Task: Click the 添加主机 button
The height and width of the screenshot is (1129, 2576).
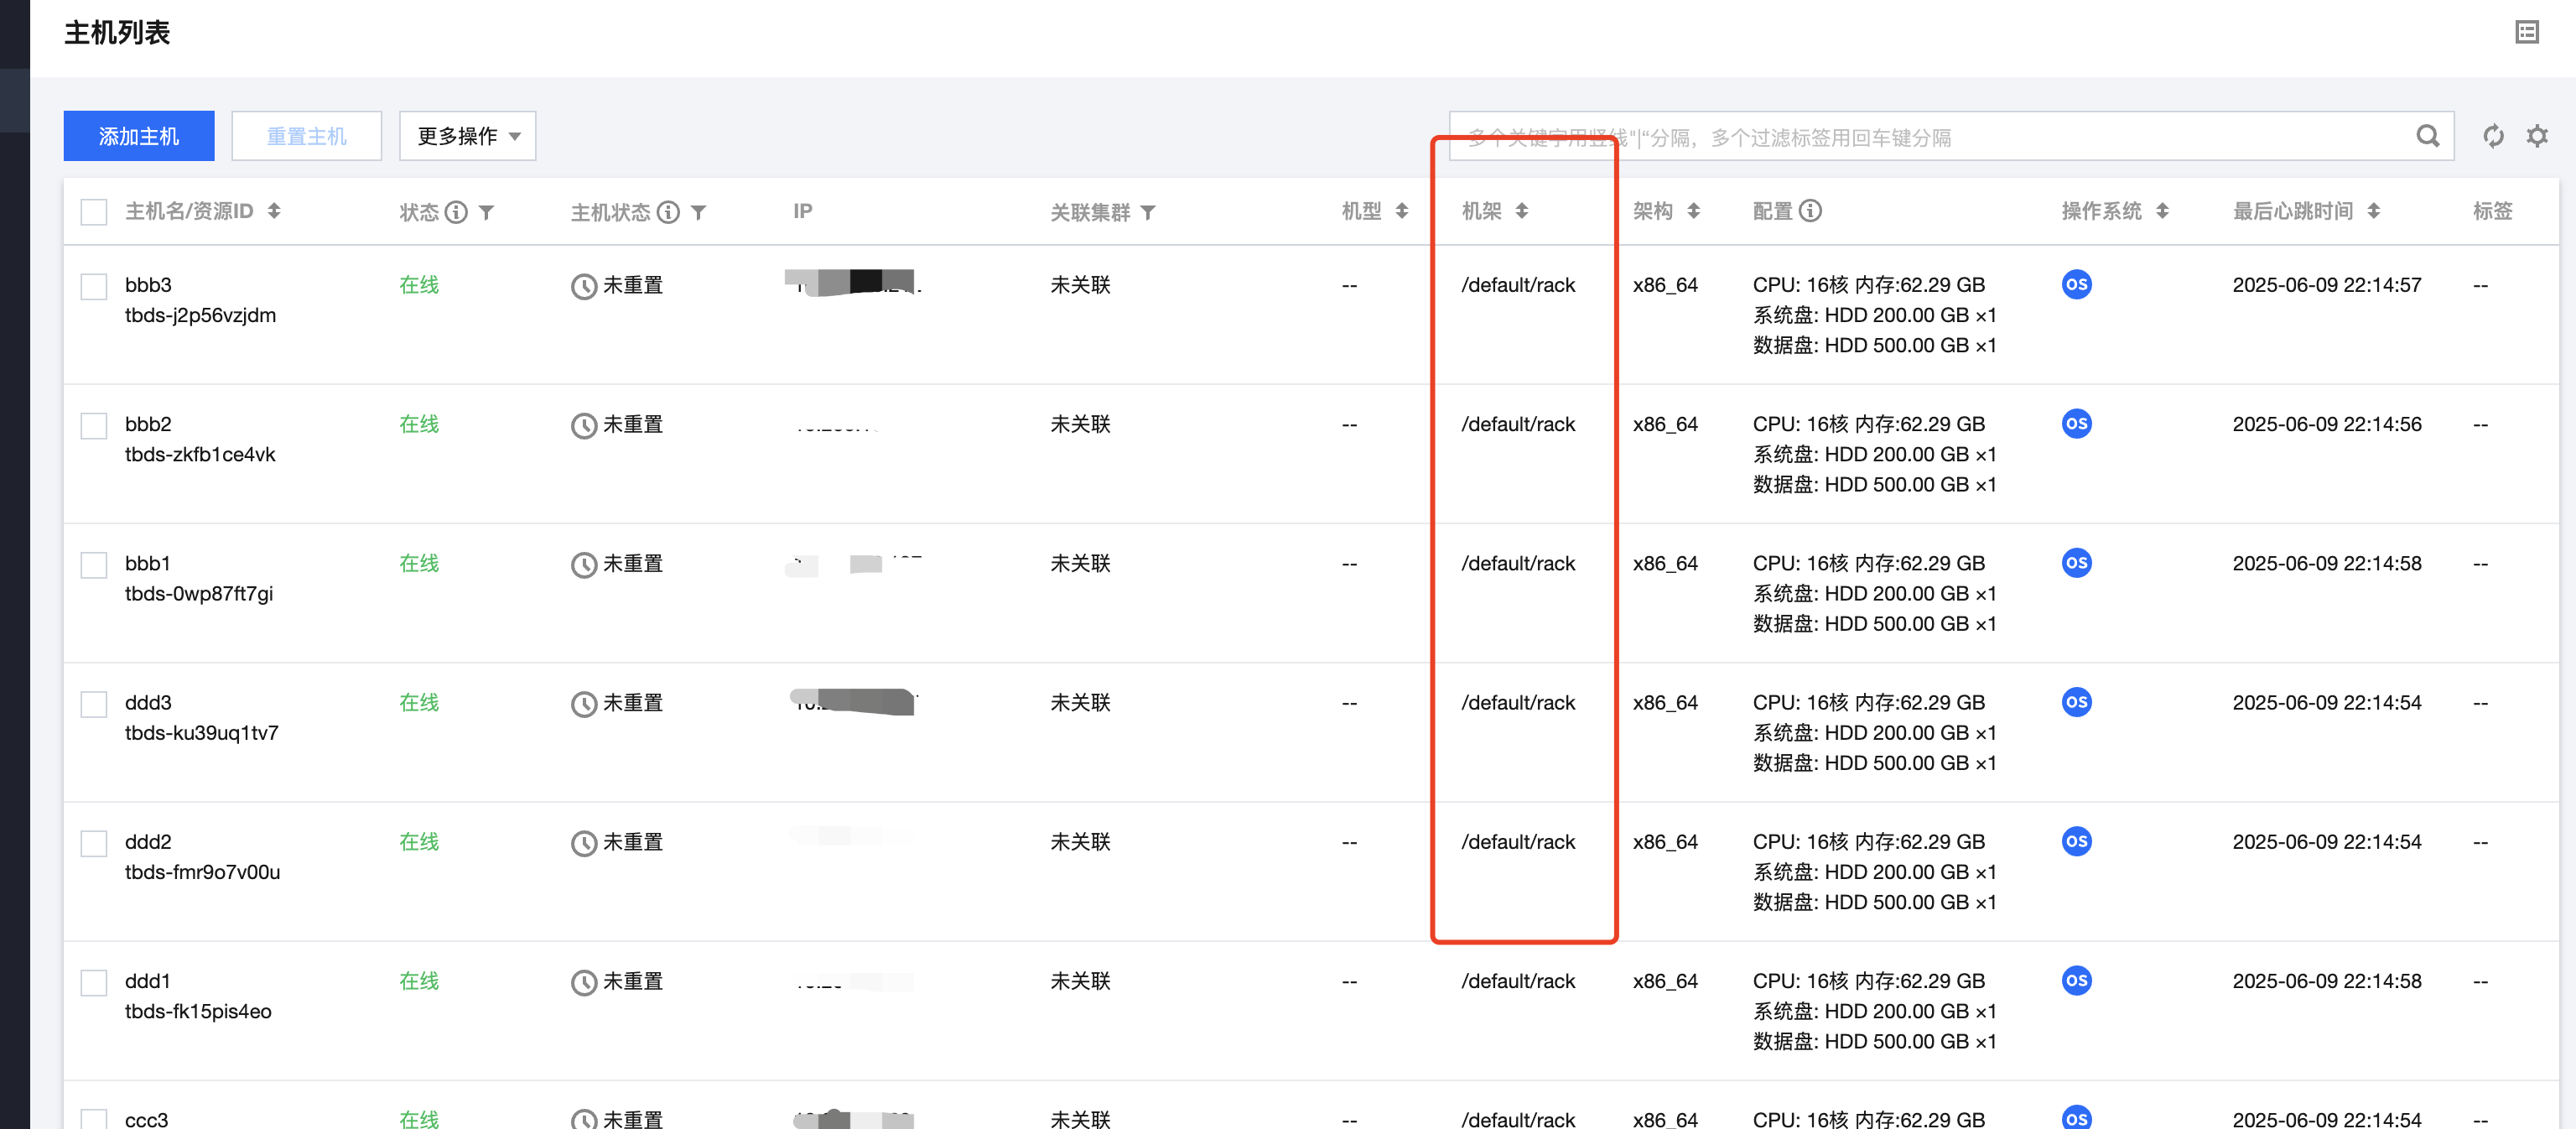Action: click(139, 136)
